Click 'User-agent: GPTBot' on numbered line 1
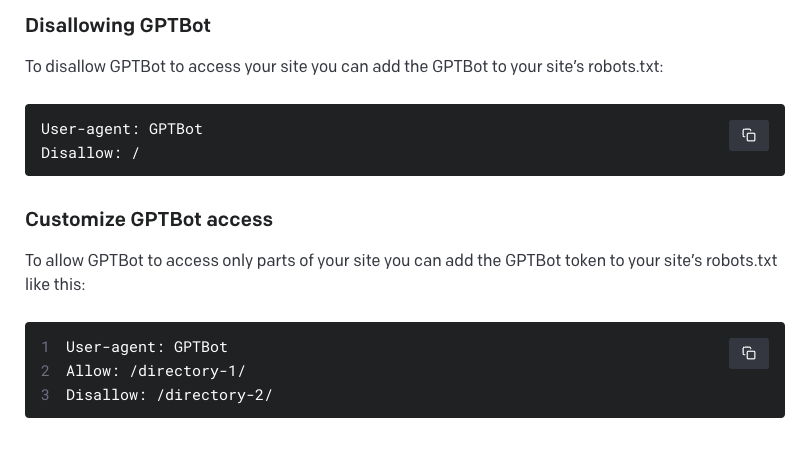The width and height of the screenshot is (809, 451). (147, 347)
